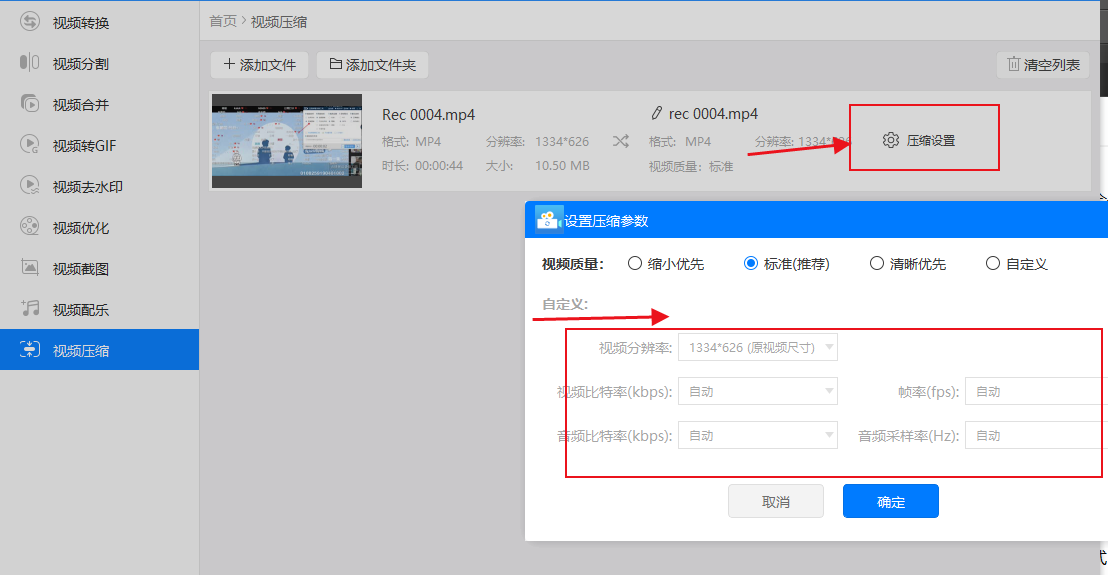Expand 视频比特率(kbps) dropdown
Image resolution: width=1108 pixels, height=575 pixels.
click(x=758, y=391)
